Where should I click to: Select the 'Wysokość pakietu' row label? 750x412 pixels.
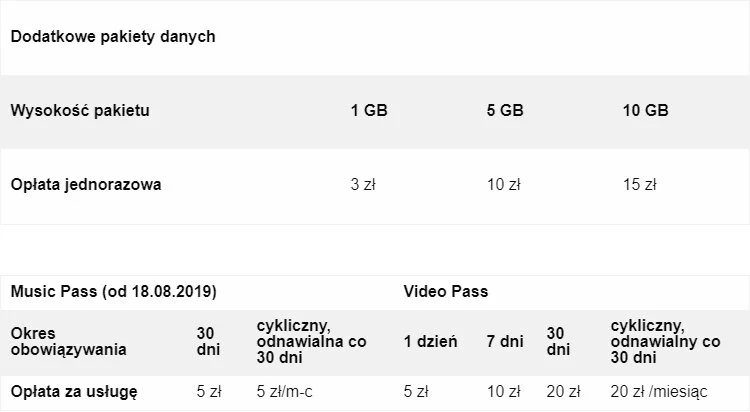tap(80, 111)
